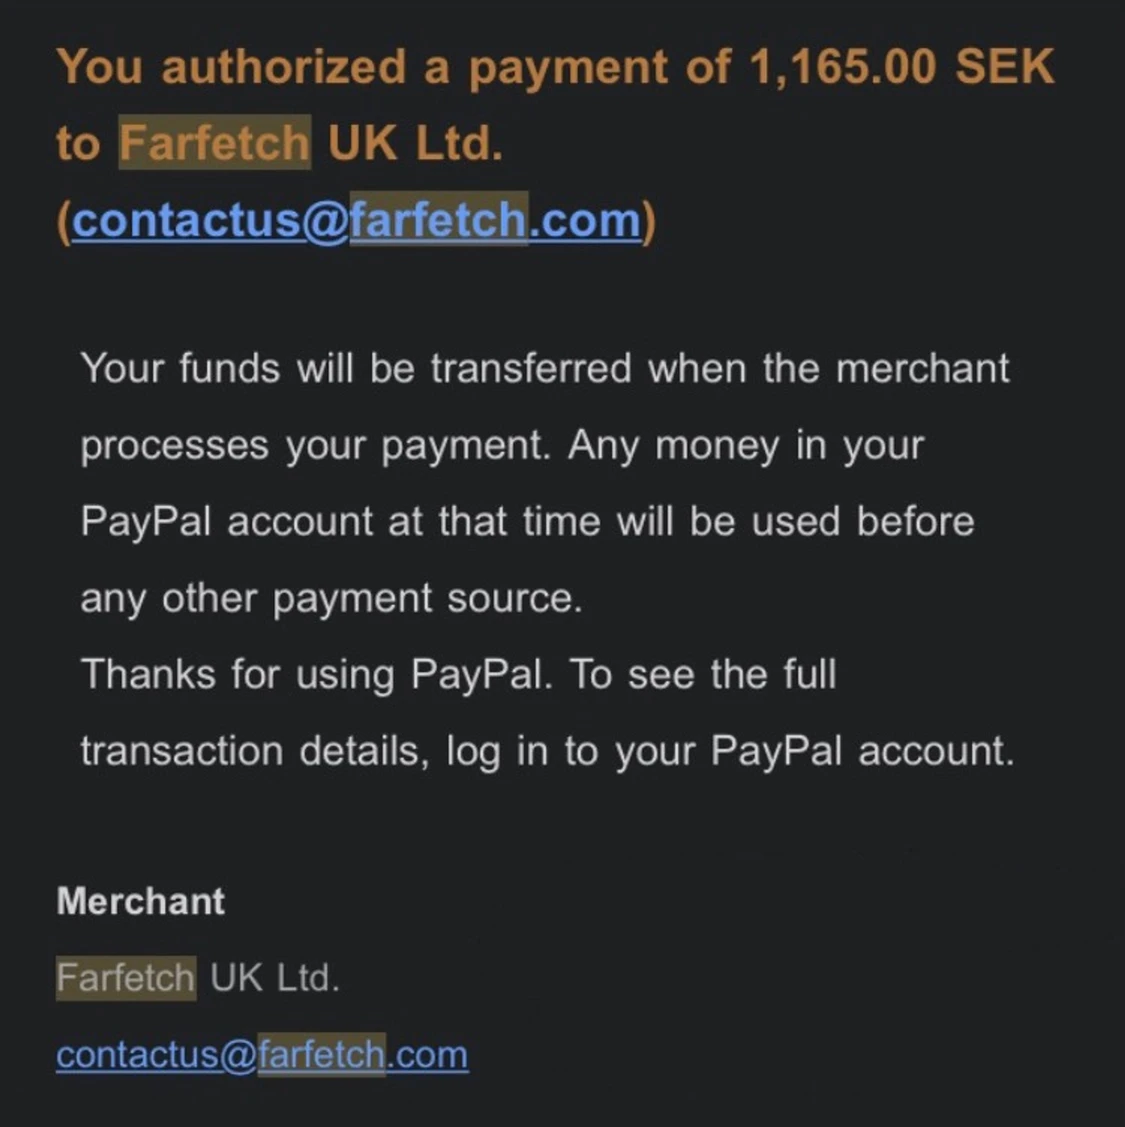Click the .com part of the heading email
This screenshot has height=1127, width=1125.
584,220
